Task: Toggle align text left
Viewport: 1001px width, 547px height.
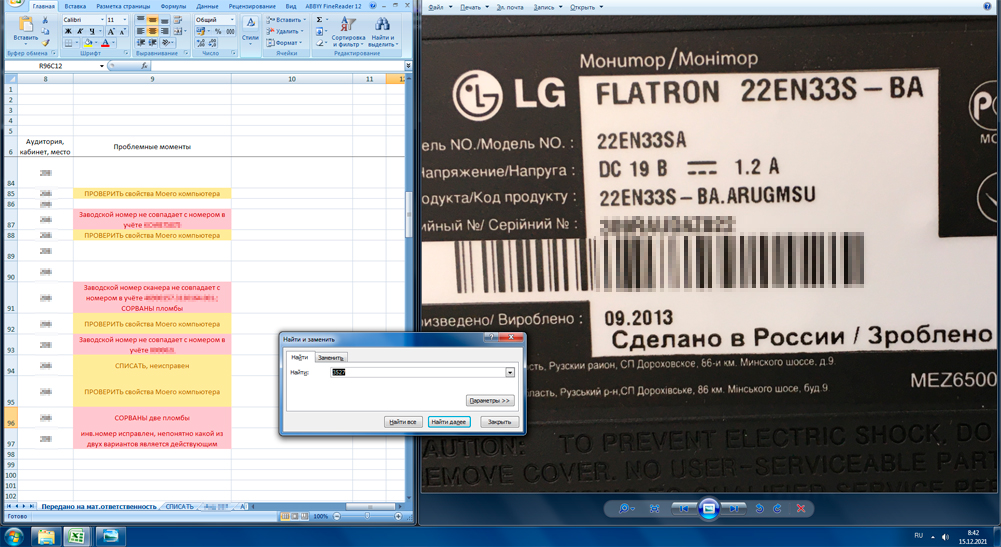Action: point(140,31)
